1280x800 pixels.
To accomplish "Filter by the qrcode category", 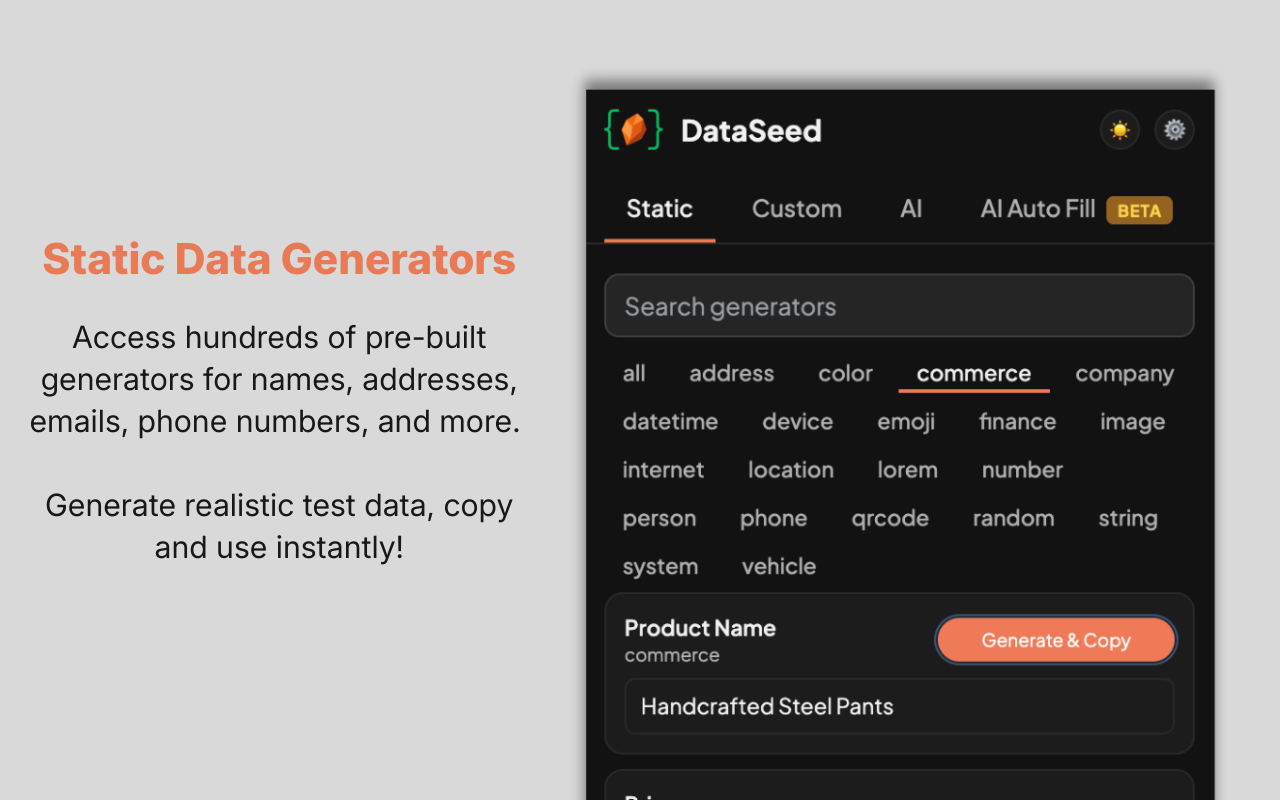I will pos(890,518).
